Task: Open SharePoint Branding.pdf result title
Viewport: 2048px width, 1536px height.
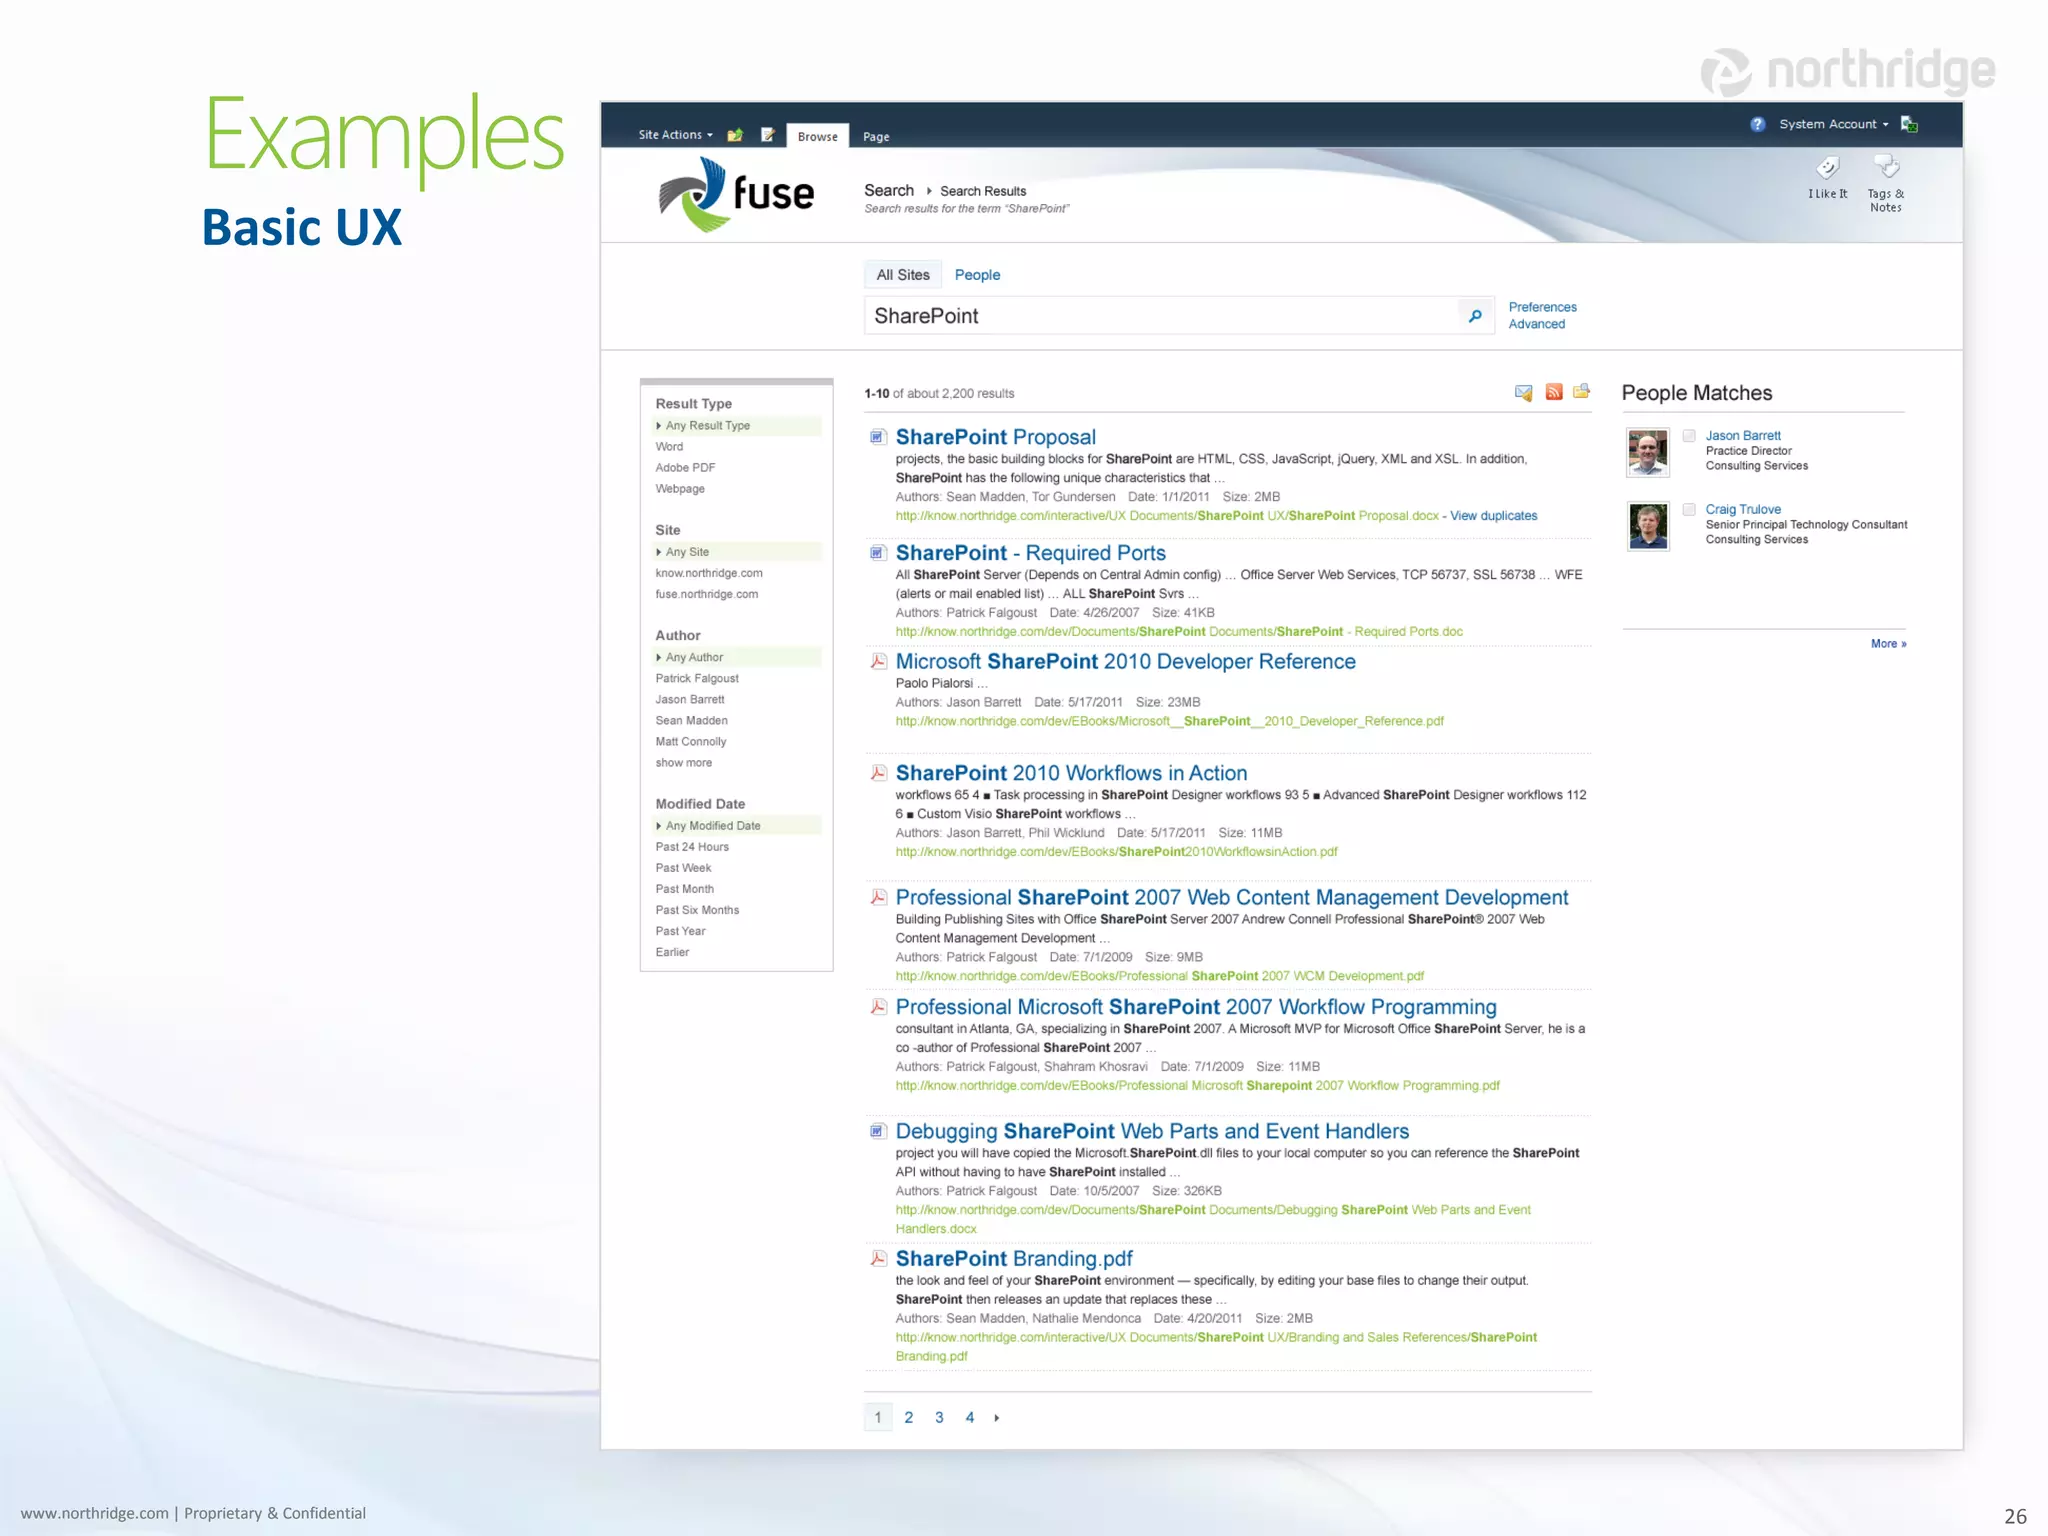Action: point(1014,1259)
